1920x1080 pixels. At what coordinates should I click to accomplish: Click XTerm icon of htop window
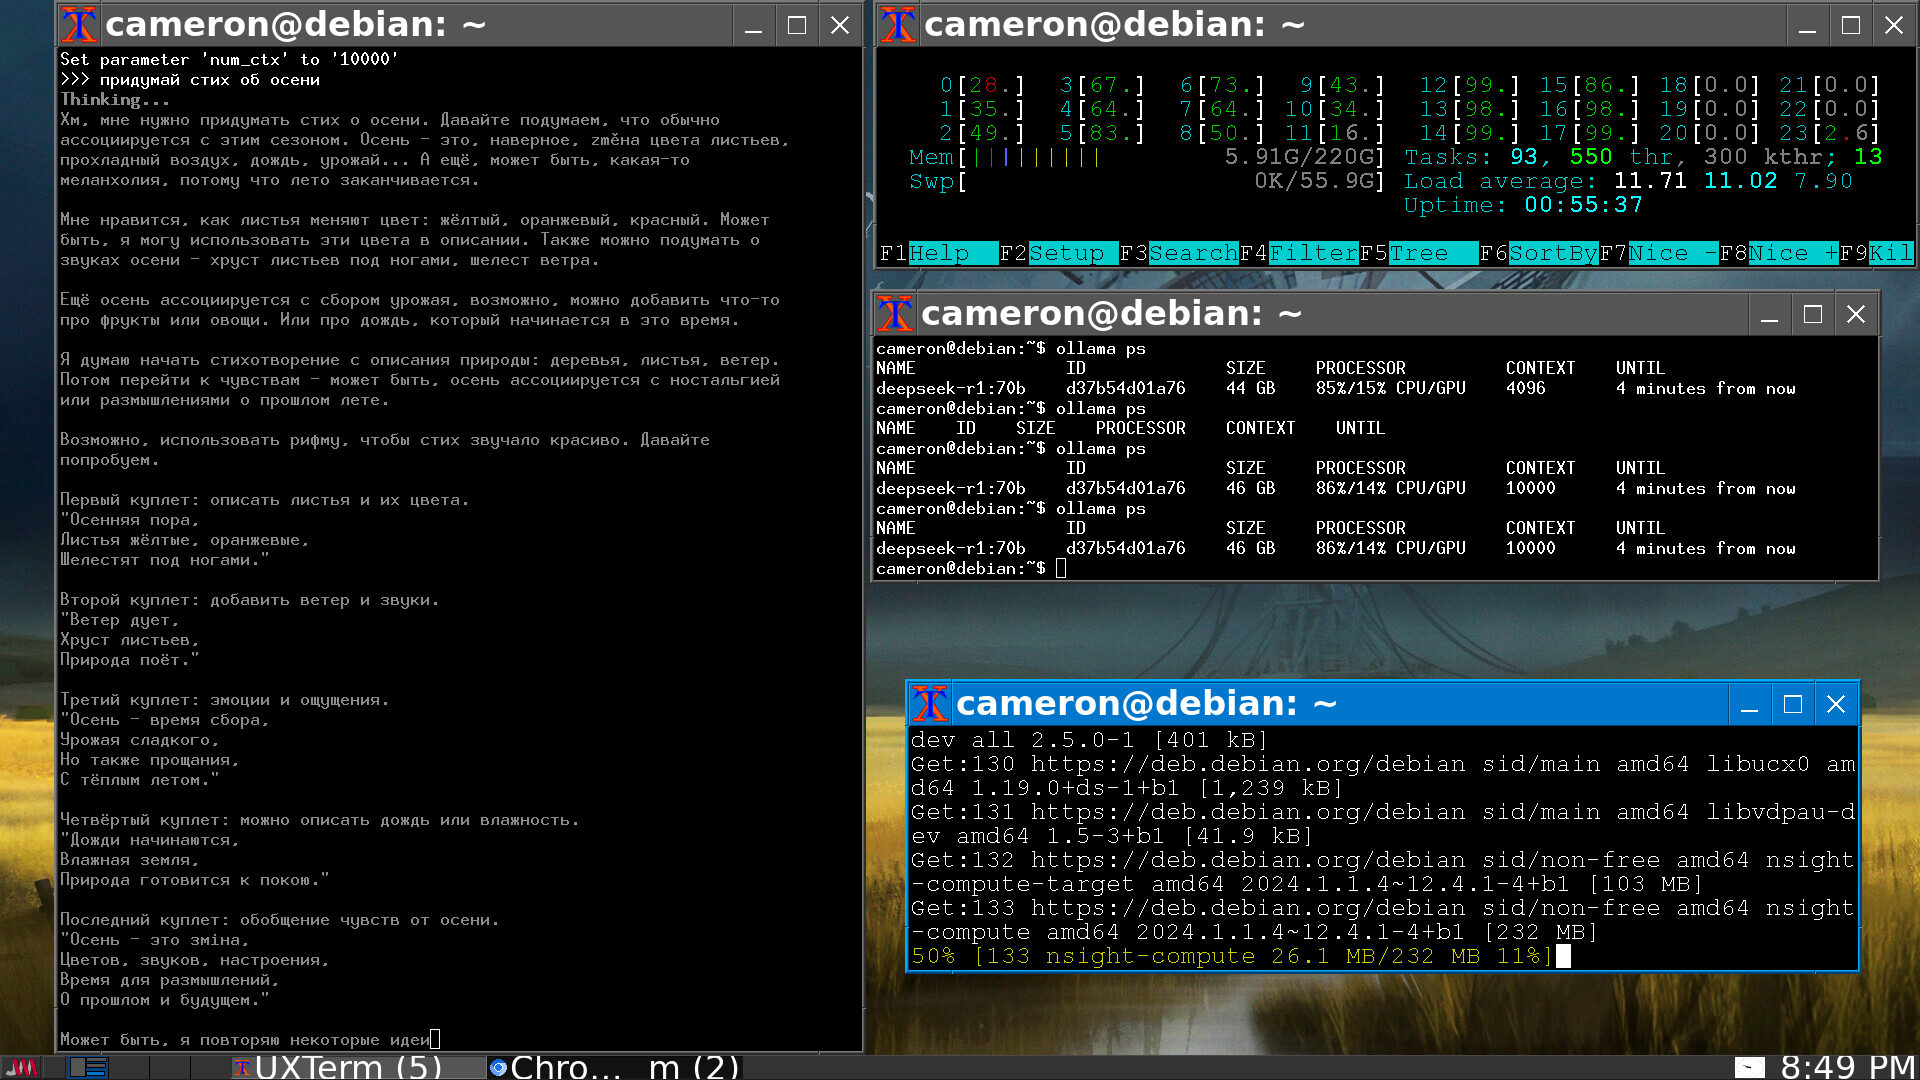tap(897, 25)
